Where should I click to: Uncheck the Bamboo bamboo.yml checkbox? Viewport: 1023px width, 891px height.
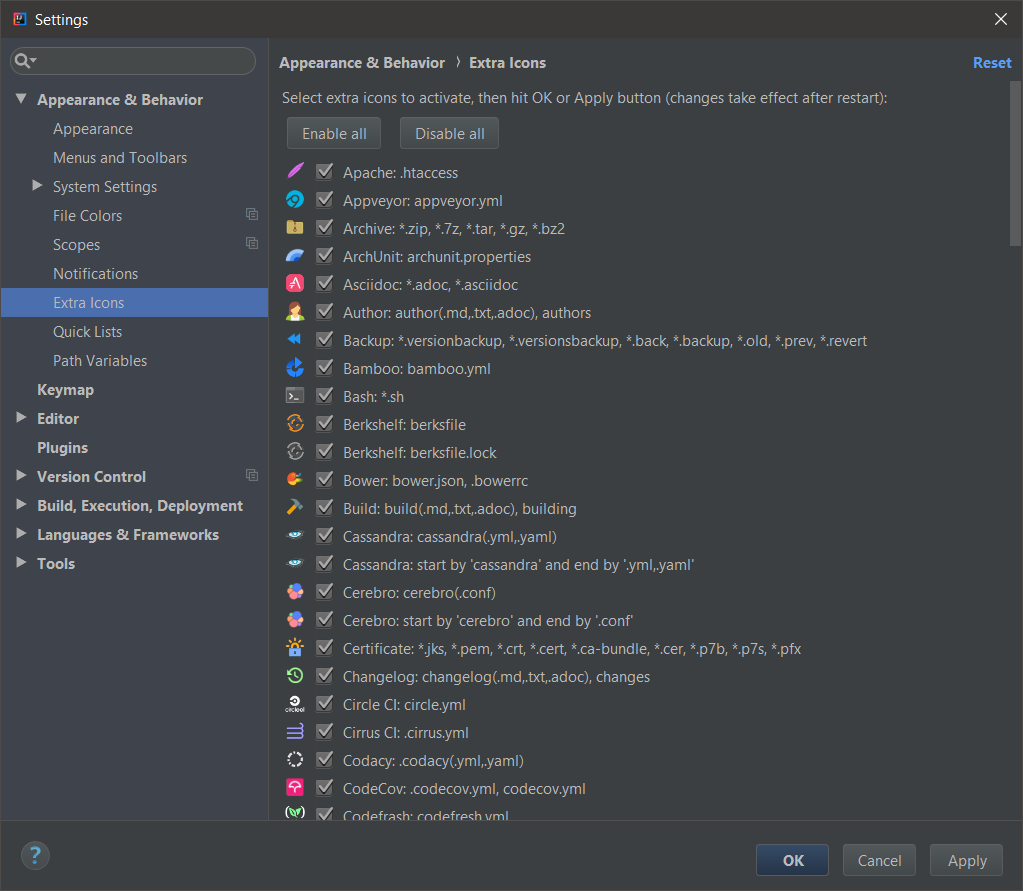click(324, 368)
